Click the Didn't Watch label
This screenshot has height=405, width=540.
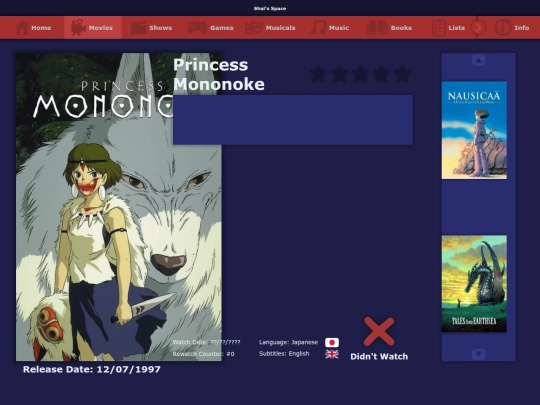coord(379,356)
